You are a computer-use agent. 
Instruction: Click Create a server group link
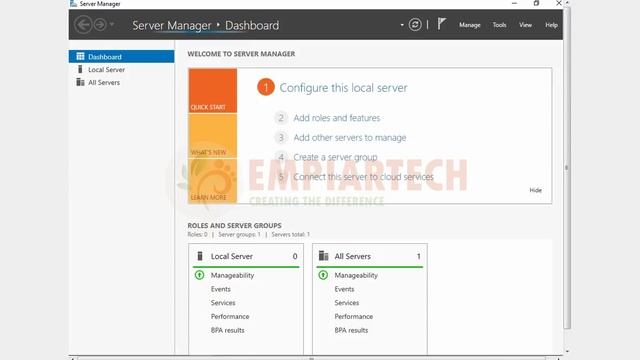point(335,157)
